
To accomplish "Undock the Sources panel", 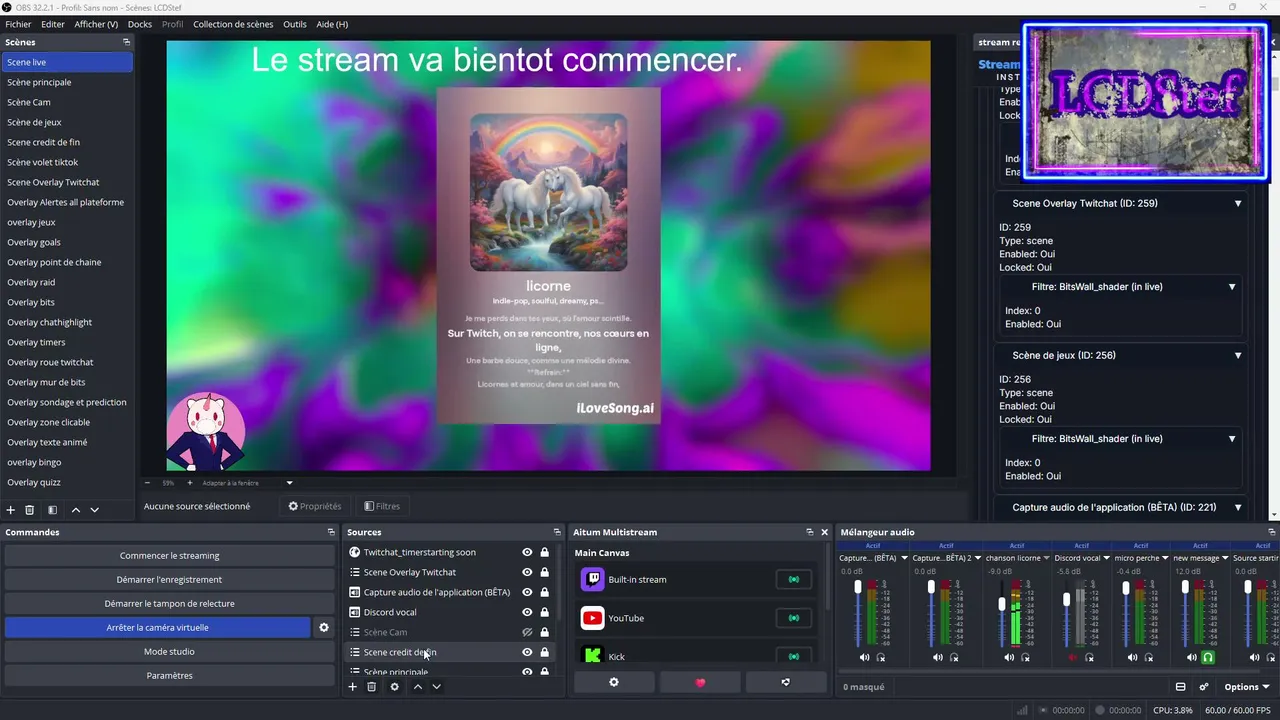I will tap(557, 532).
